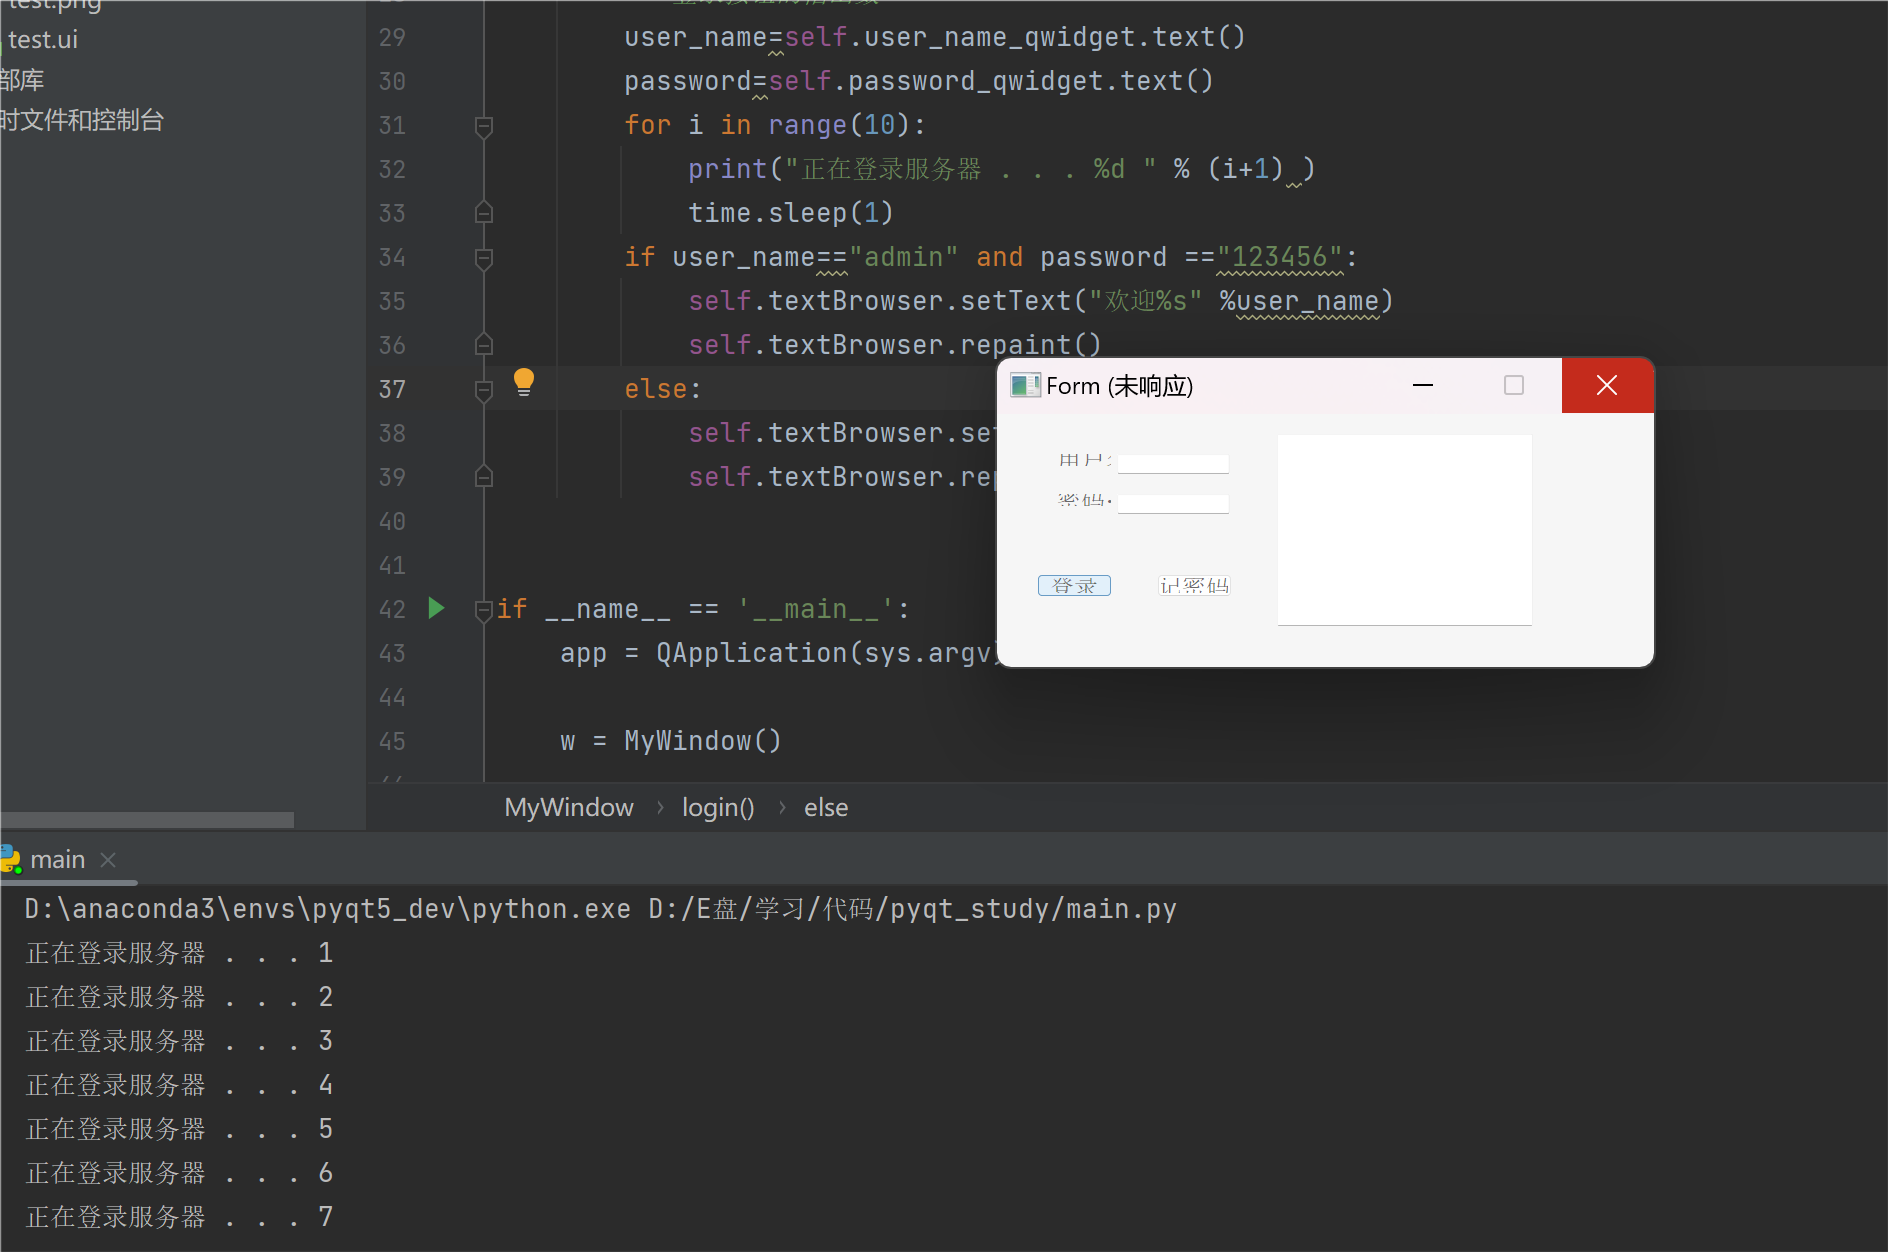Select test.ui in the project tree
Screen dimensions: 1888x1252
coord(43,40)
